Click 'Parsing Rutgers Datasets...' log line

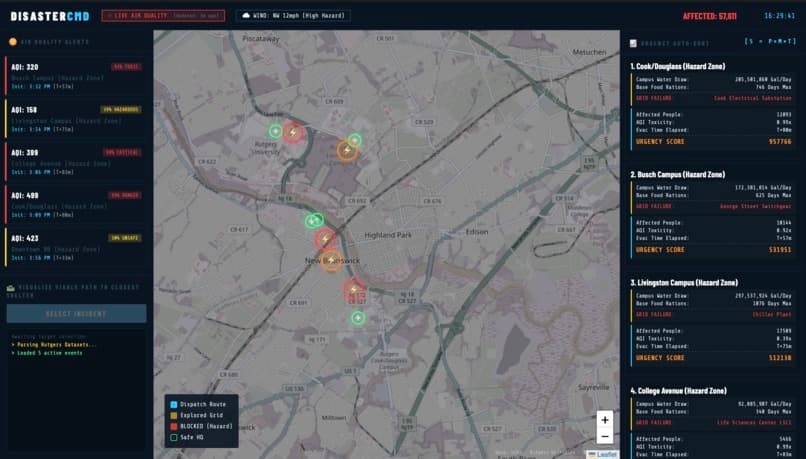[x=53, y=345]
